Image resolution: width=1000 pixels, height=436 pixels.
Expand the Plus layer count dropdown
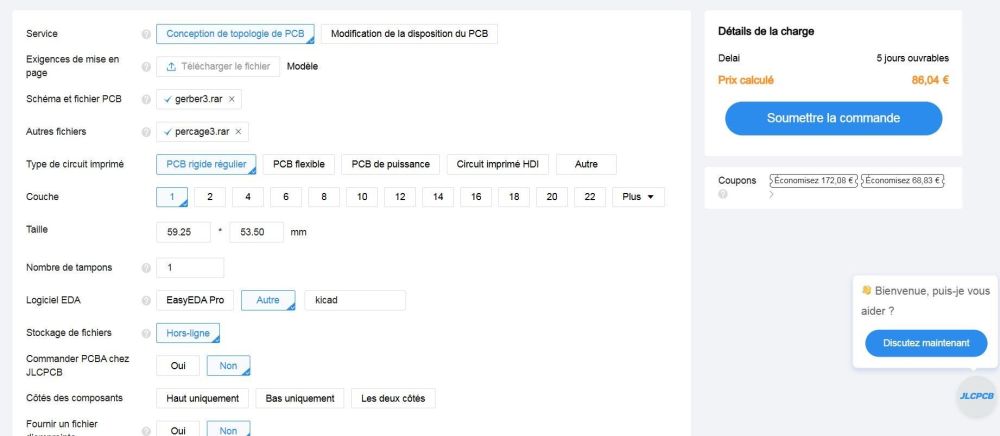(638, 197)
